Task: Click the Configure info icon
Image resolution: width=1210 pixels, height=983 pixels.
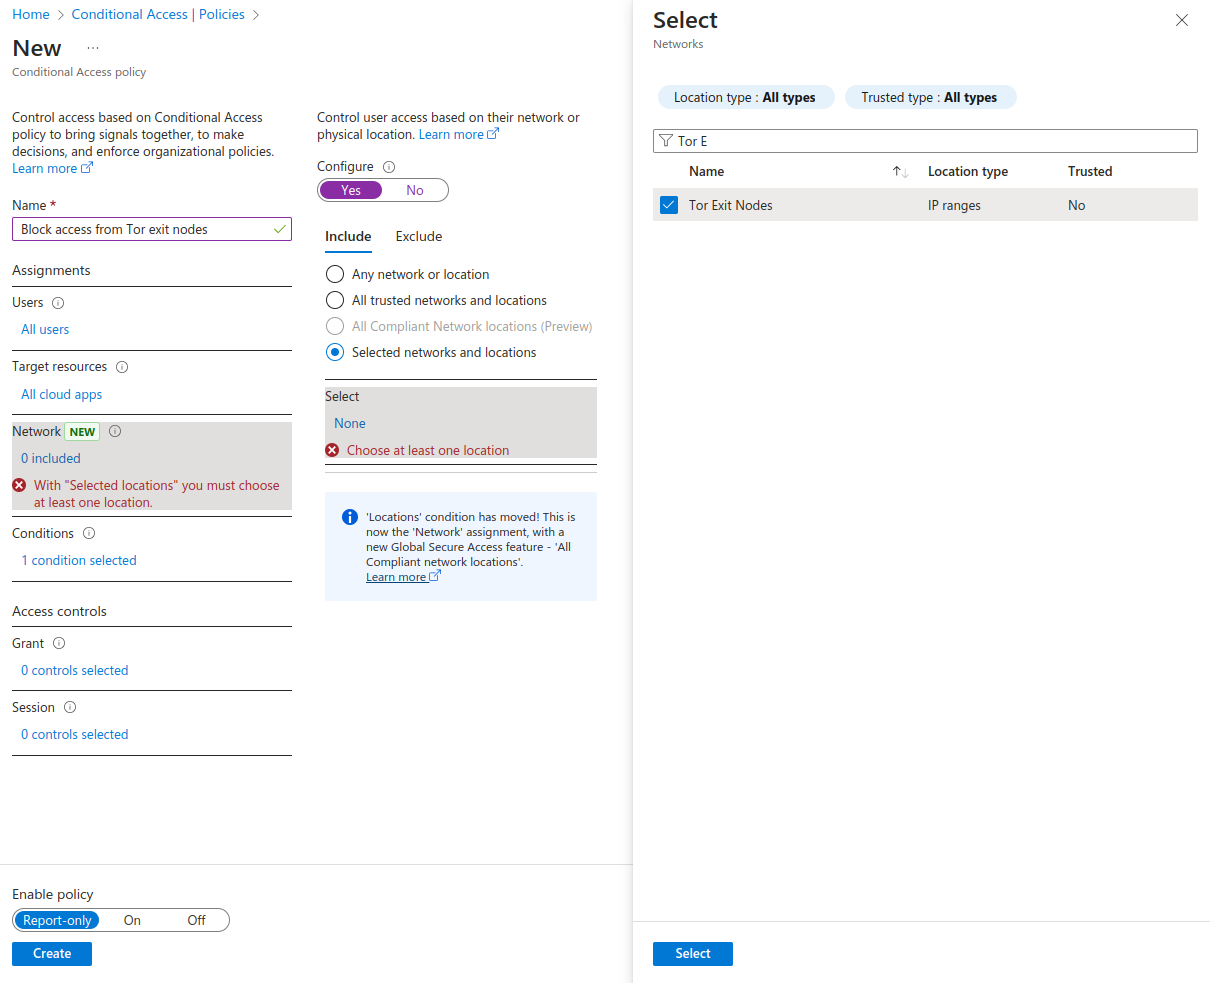Action: pyautogui.click(x=388, y=166)
